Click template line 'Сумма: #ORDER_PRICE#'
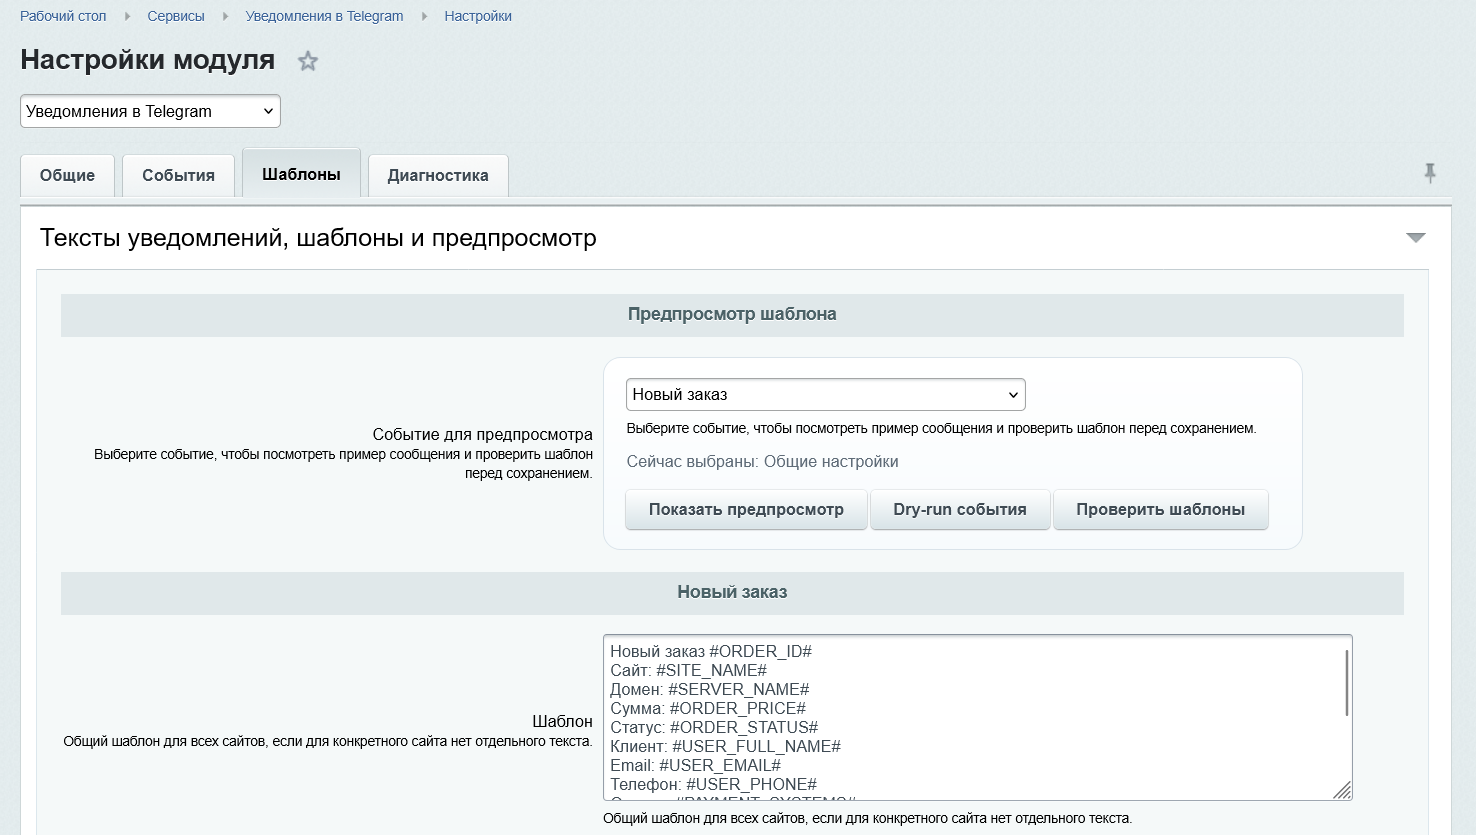1476x835 pixels. (708, 708)
